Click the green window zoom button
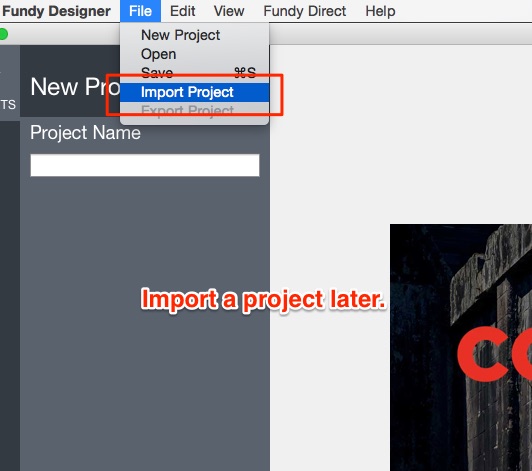The height and width of the screenshot is (471, 532). click(x=3, y=34)
